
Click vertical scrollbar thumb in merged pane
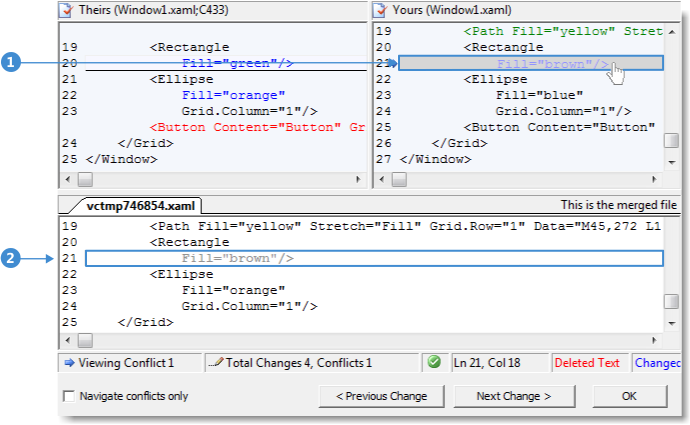tap(672, 302)
